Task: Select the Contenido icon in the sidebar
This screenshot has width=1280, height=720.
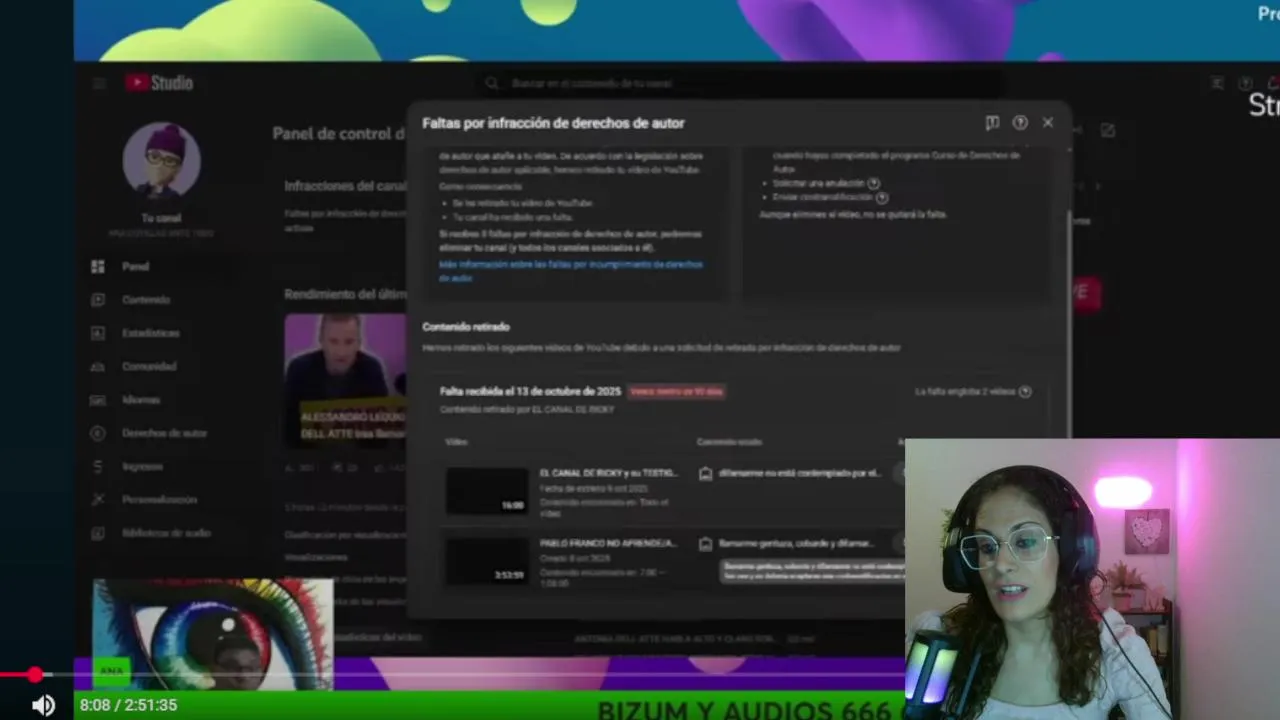Action: pos(98,299)
